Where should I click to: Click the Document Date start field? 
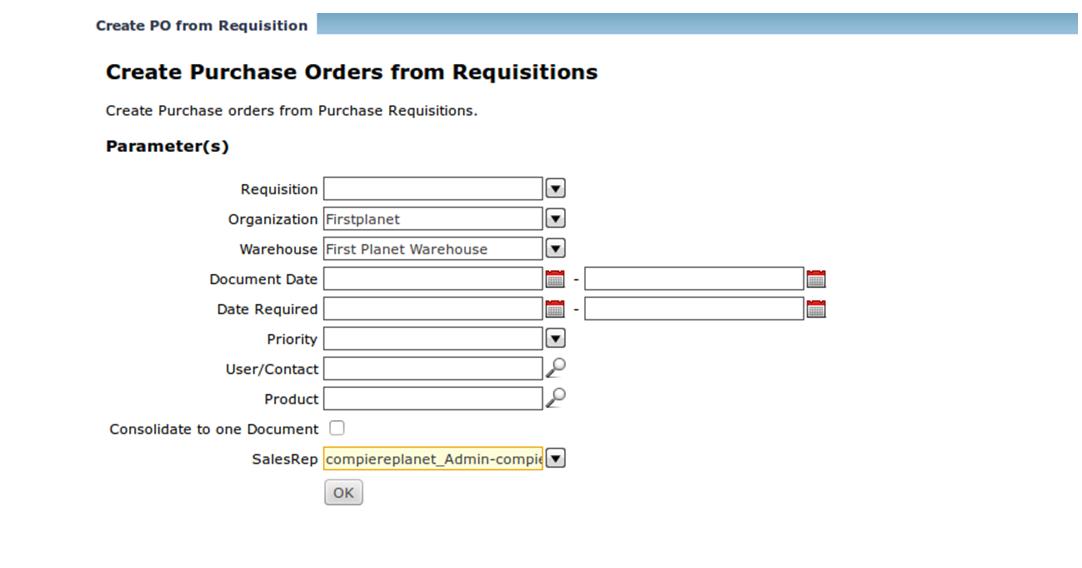[433, 279]
